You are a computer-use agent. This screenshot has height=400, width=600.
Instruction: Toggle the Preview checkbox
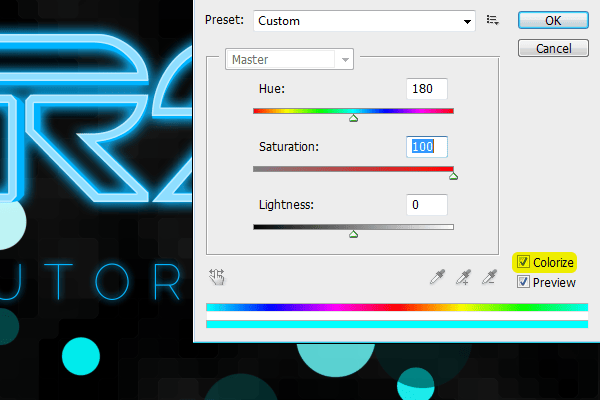523,282
